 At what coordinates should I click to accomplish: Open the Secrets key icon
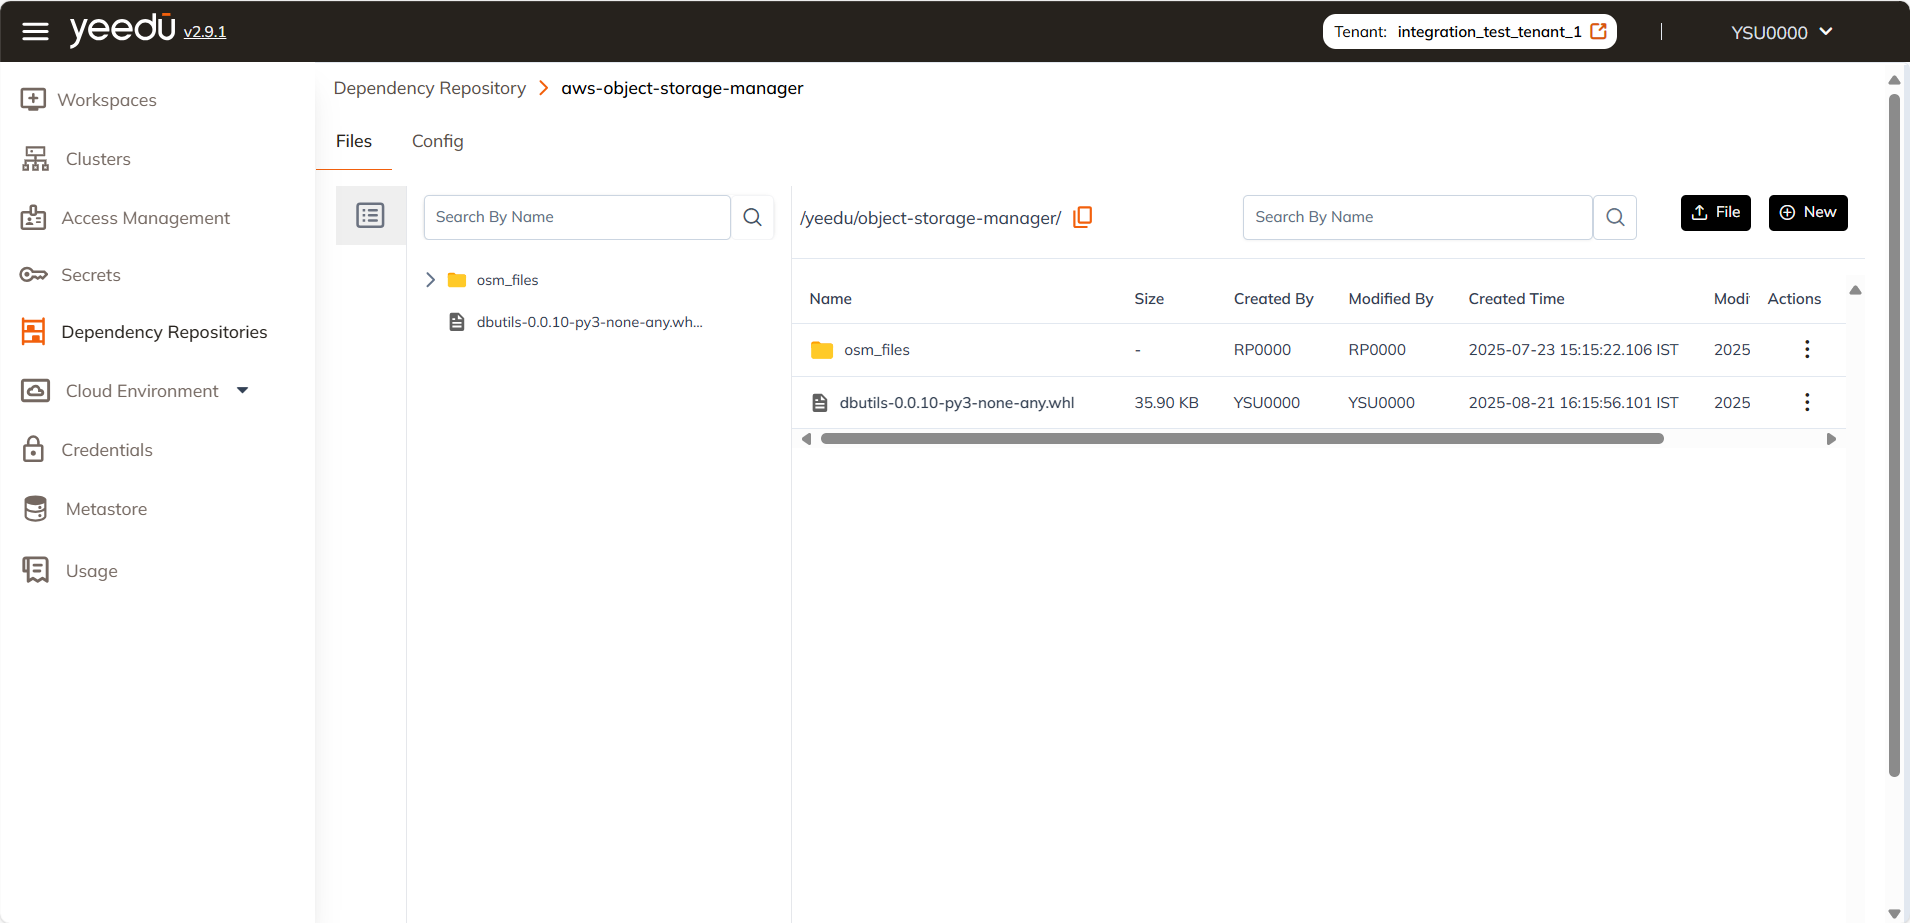coord(33,275)
